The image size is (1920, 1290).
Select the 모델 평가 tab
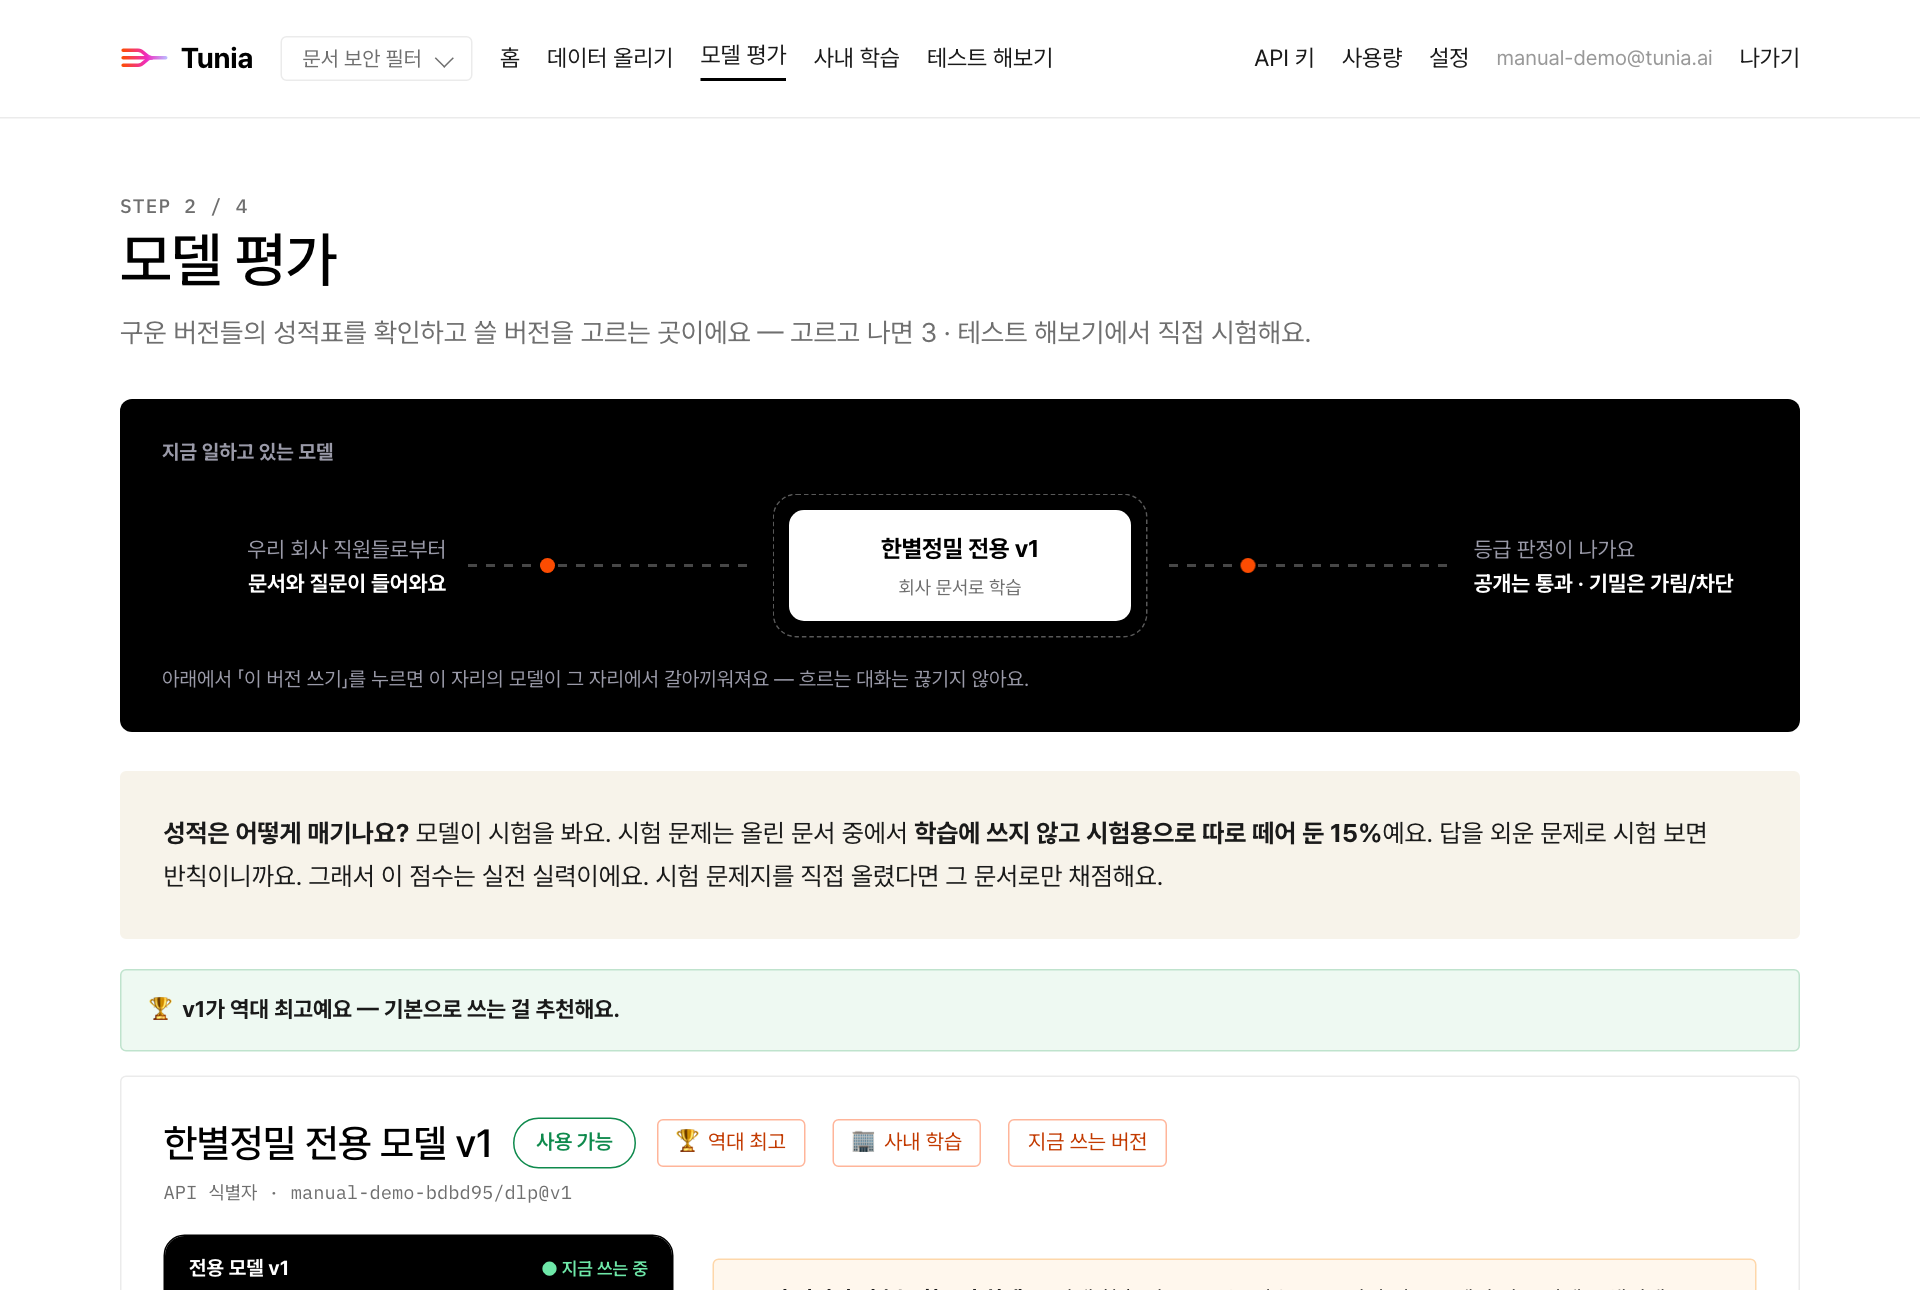(743, 56)
